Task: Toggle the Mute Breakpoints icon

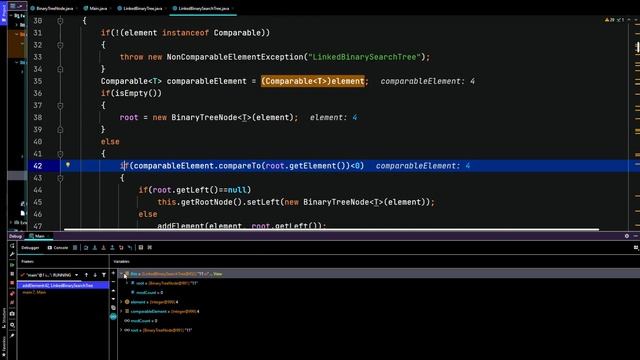Action: [x=12, y=302]
